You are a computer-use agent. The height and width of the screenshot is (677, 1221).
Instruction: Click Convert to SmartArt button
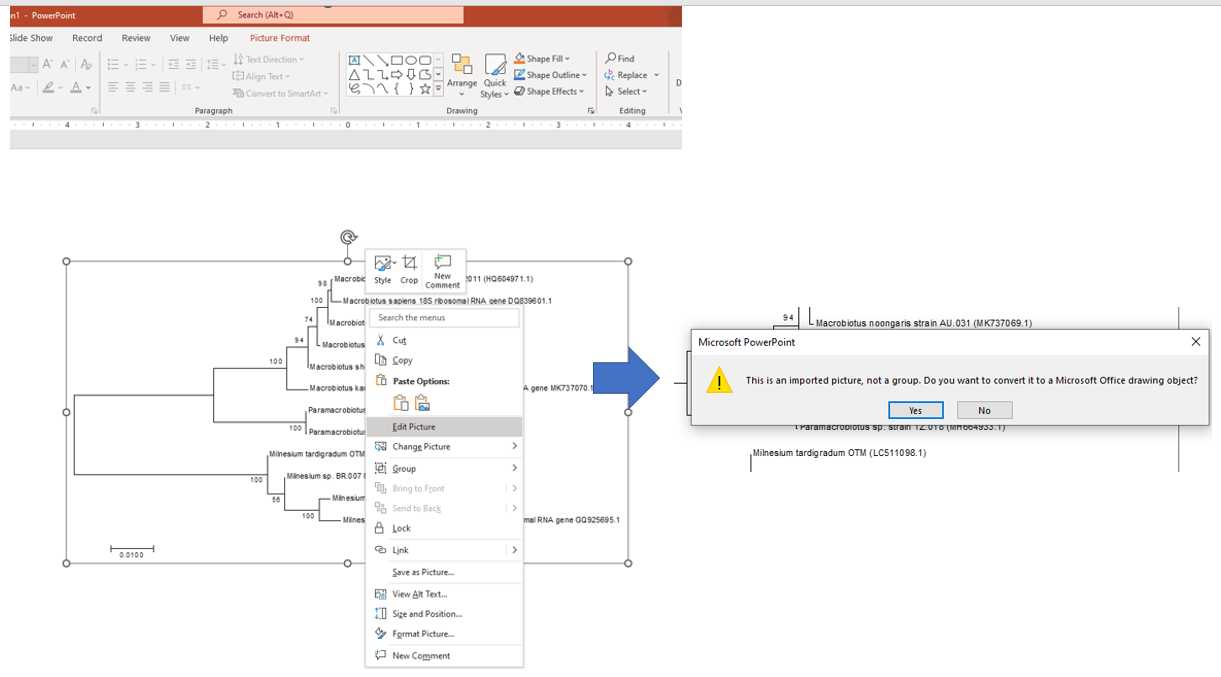coord(280,93)
